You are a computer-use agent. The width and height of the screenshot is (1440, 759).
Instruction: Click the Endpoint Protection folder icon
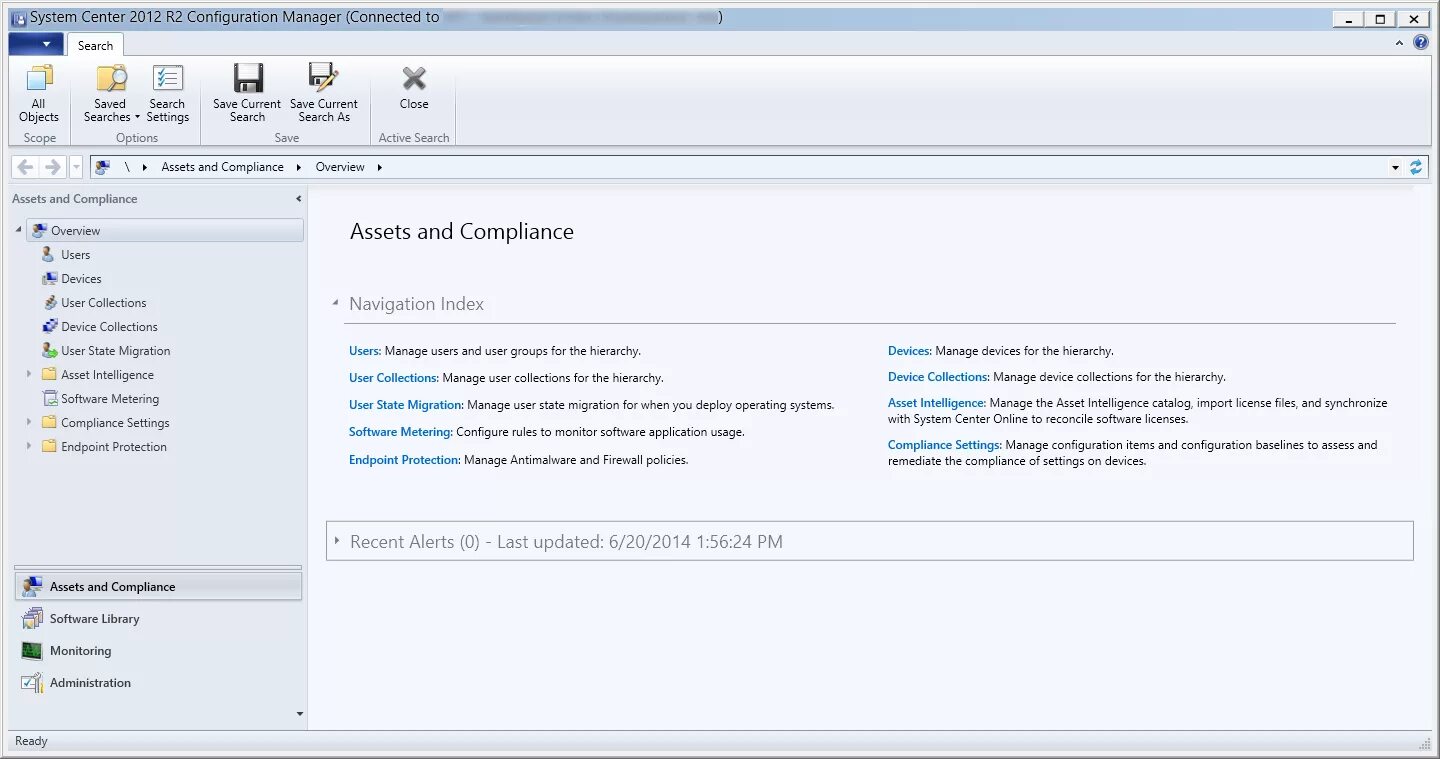49,447
